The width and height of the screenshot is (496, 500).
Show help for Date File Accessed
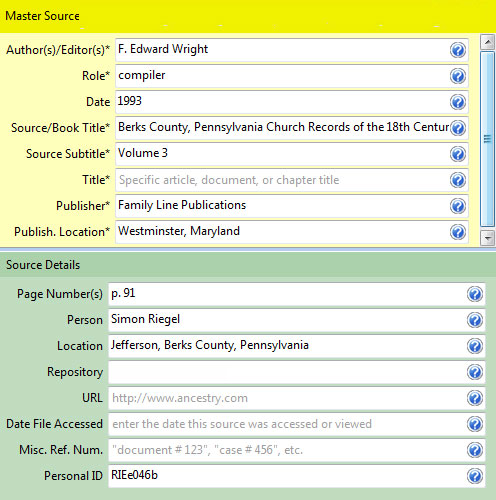point(475,424)
